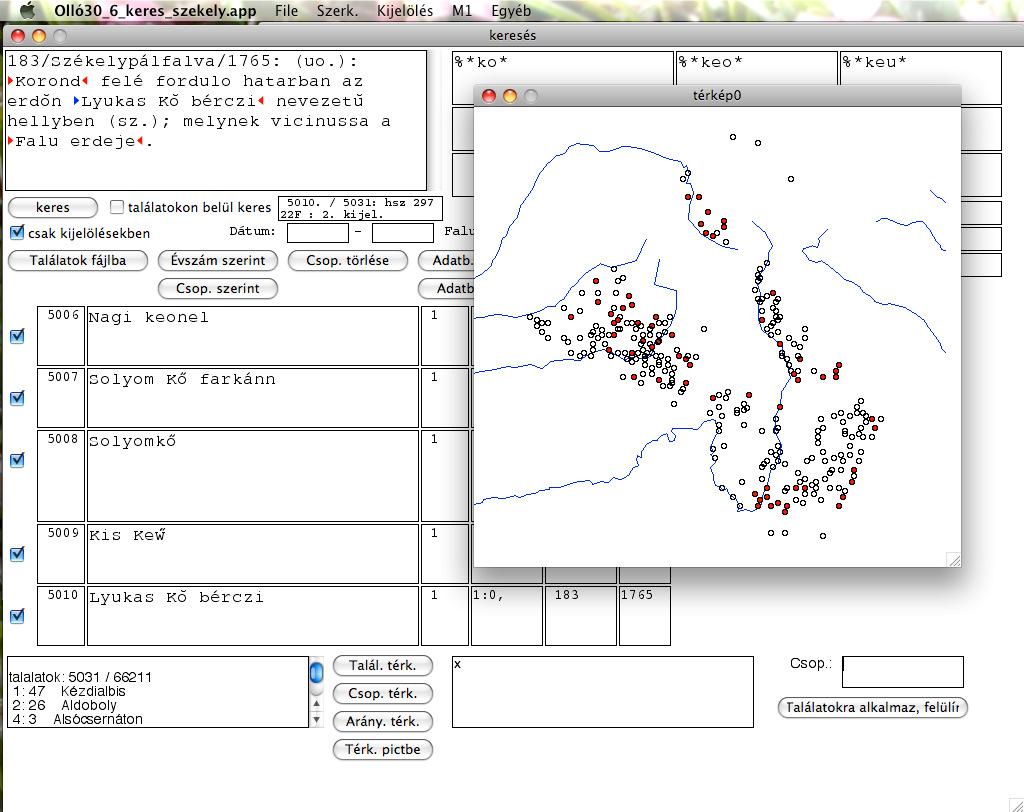Click Találatokra alkalmaz, felülír button

click(872, 707)
